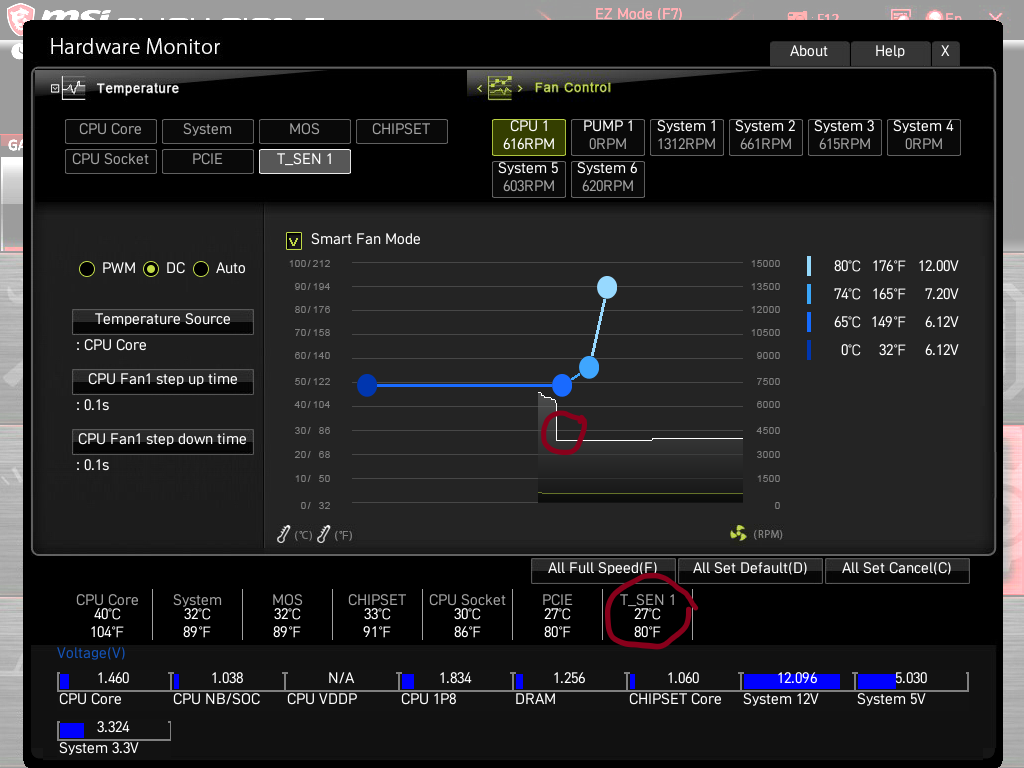Open CPU Fan1 step up time option
The image size is (1024, 768).
pyautogui.click(x=163, y=381)
